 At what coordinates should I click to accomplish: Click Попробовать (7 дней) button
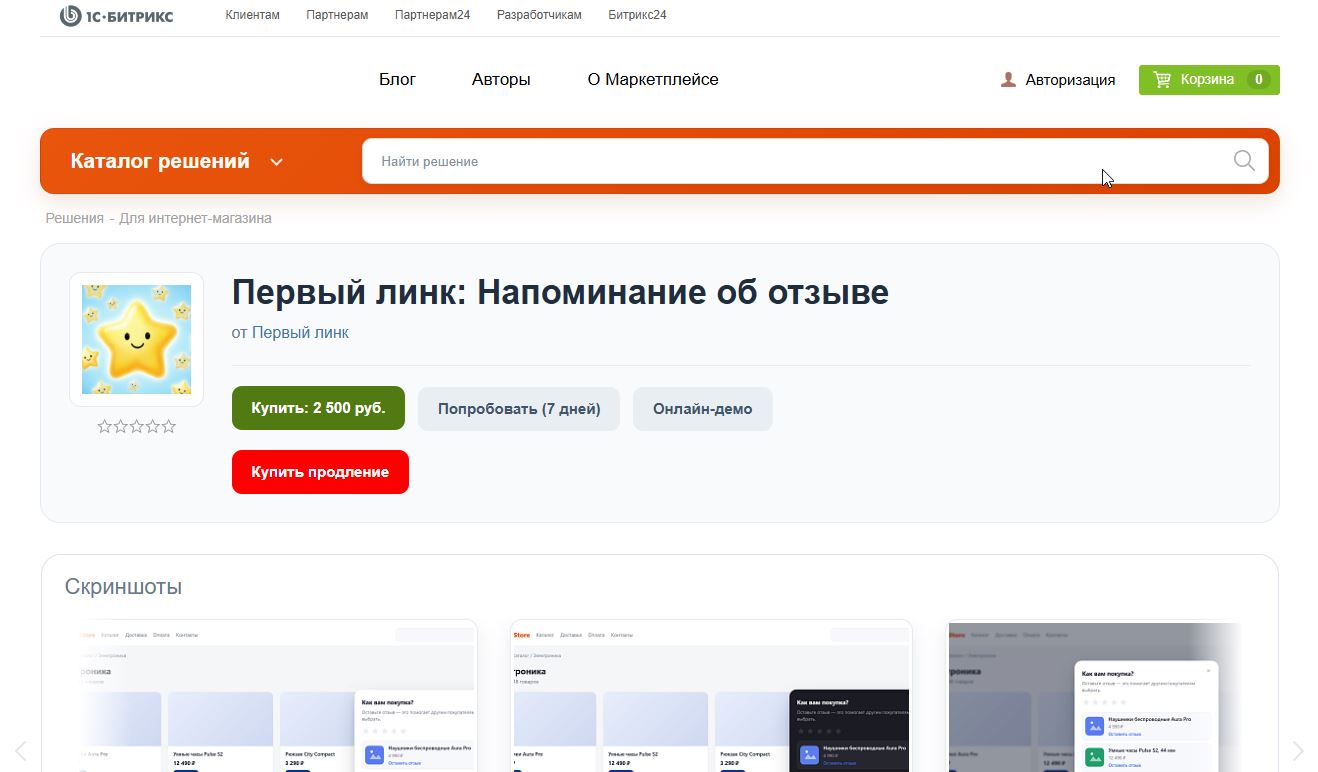519,409
